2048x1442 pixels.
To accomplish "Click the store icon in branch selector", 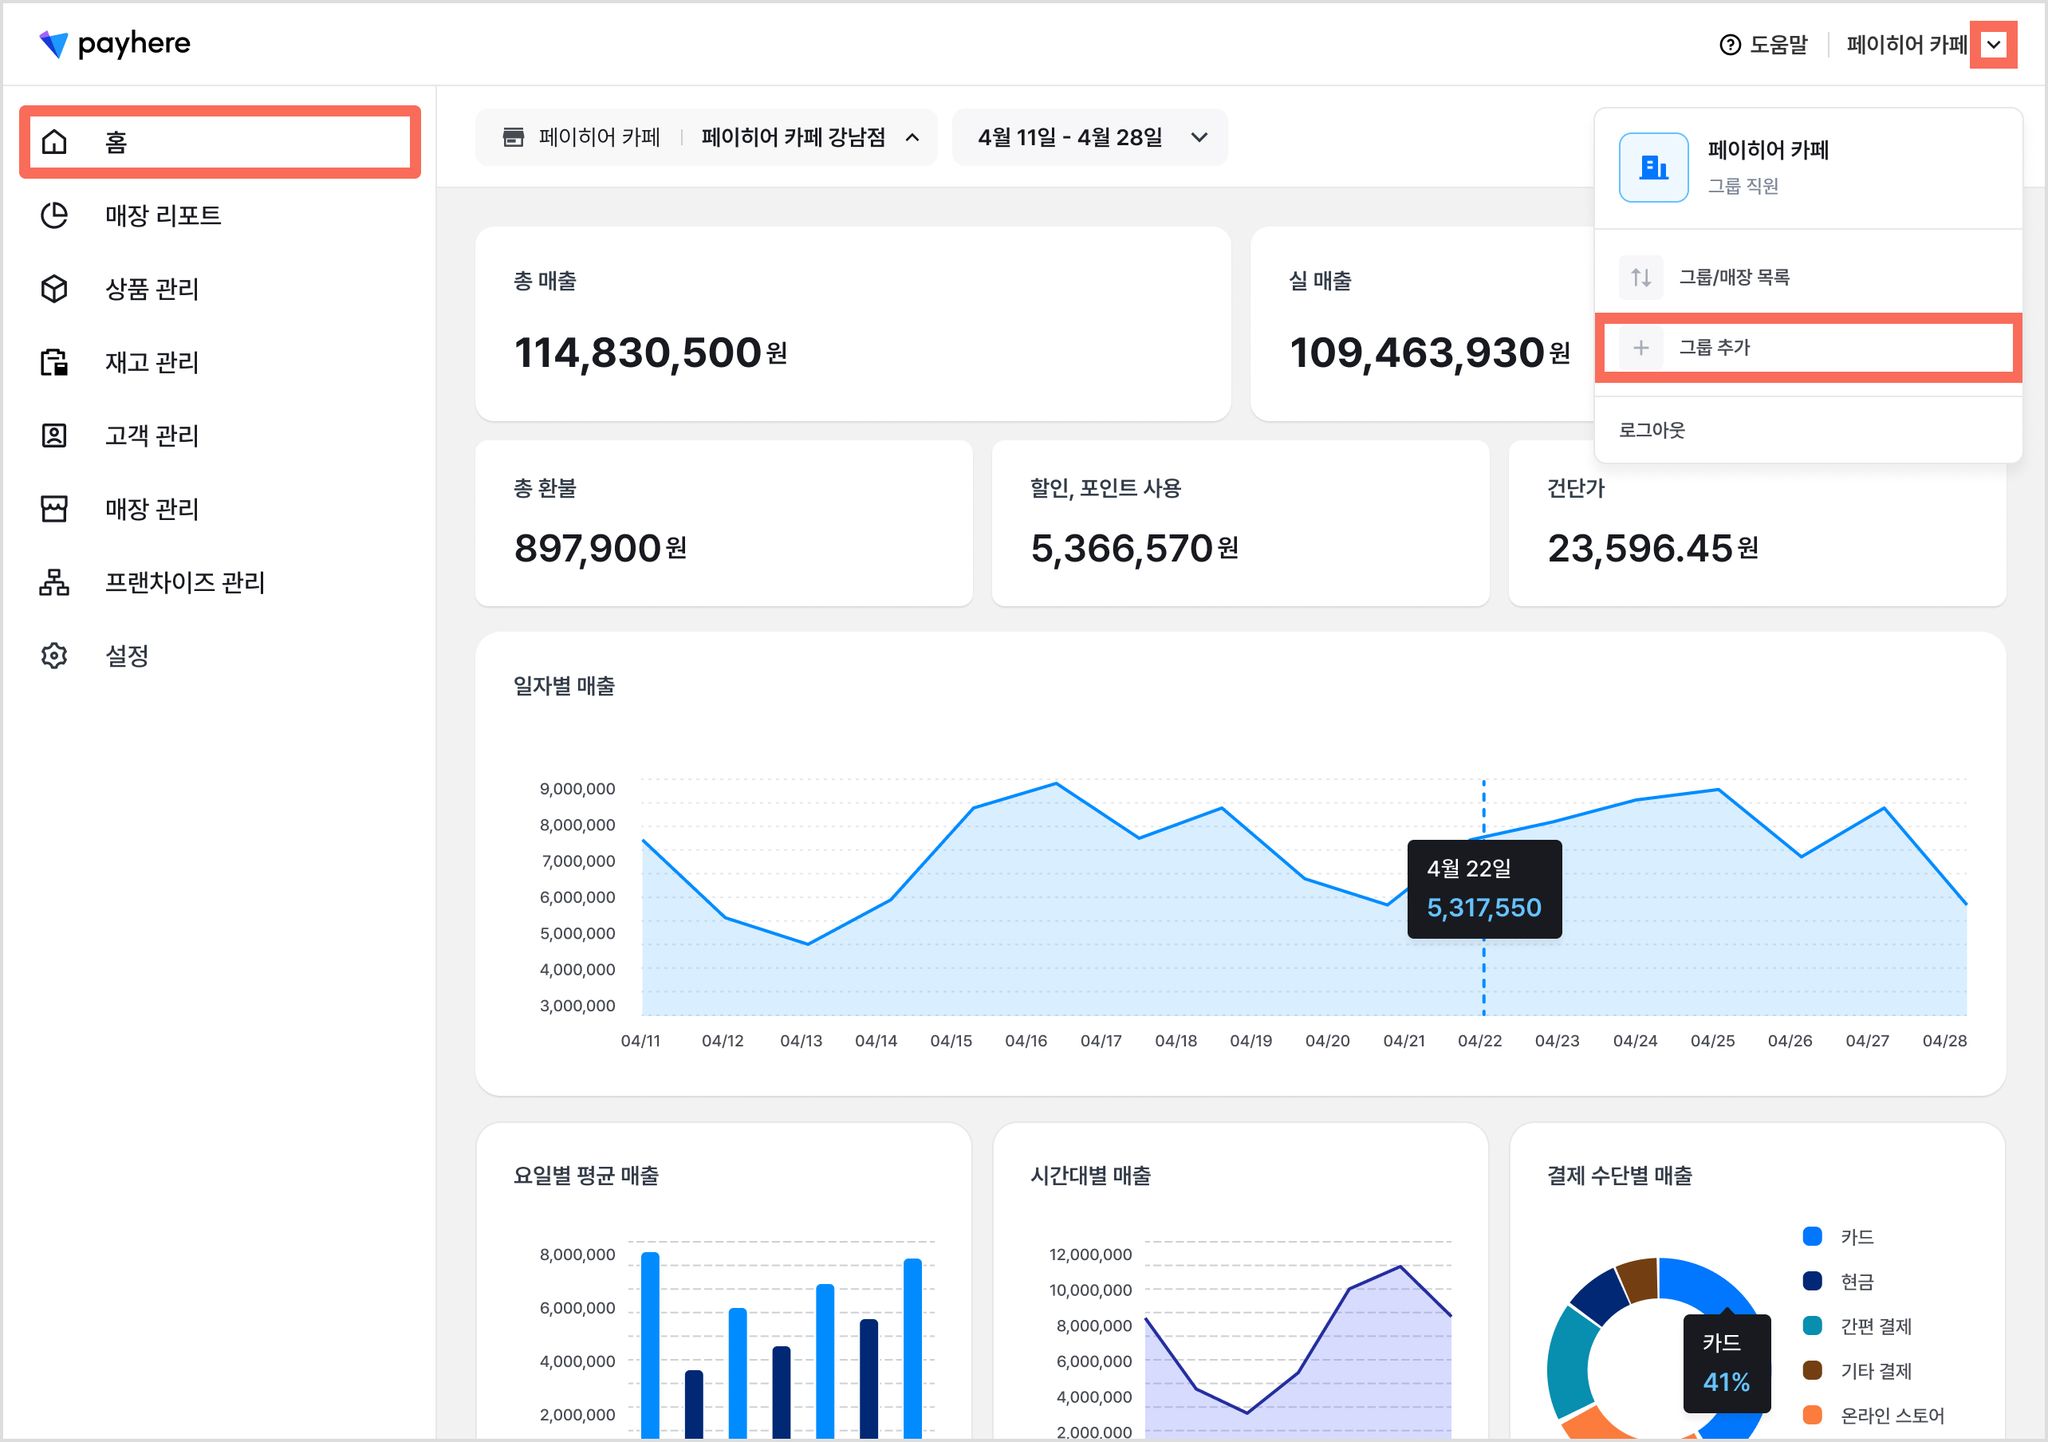I will pos(513,137).
